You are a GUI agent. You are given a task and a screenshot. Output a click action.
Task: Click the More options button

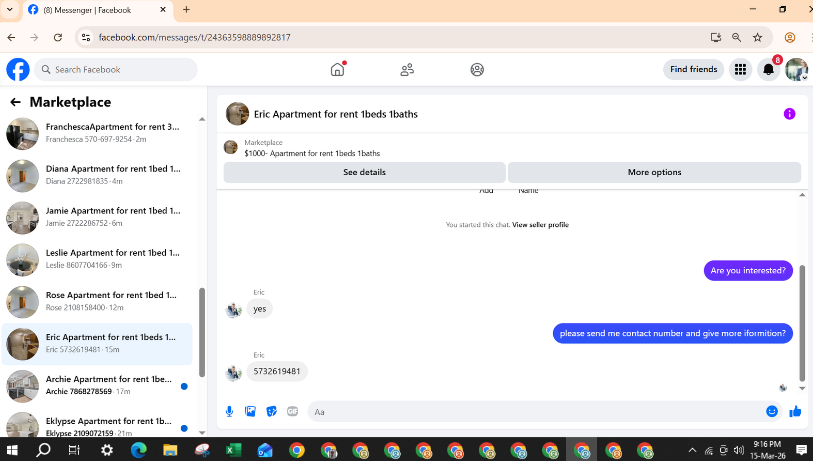(654, 172)
